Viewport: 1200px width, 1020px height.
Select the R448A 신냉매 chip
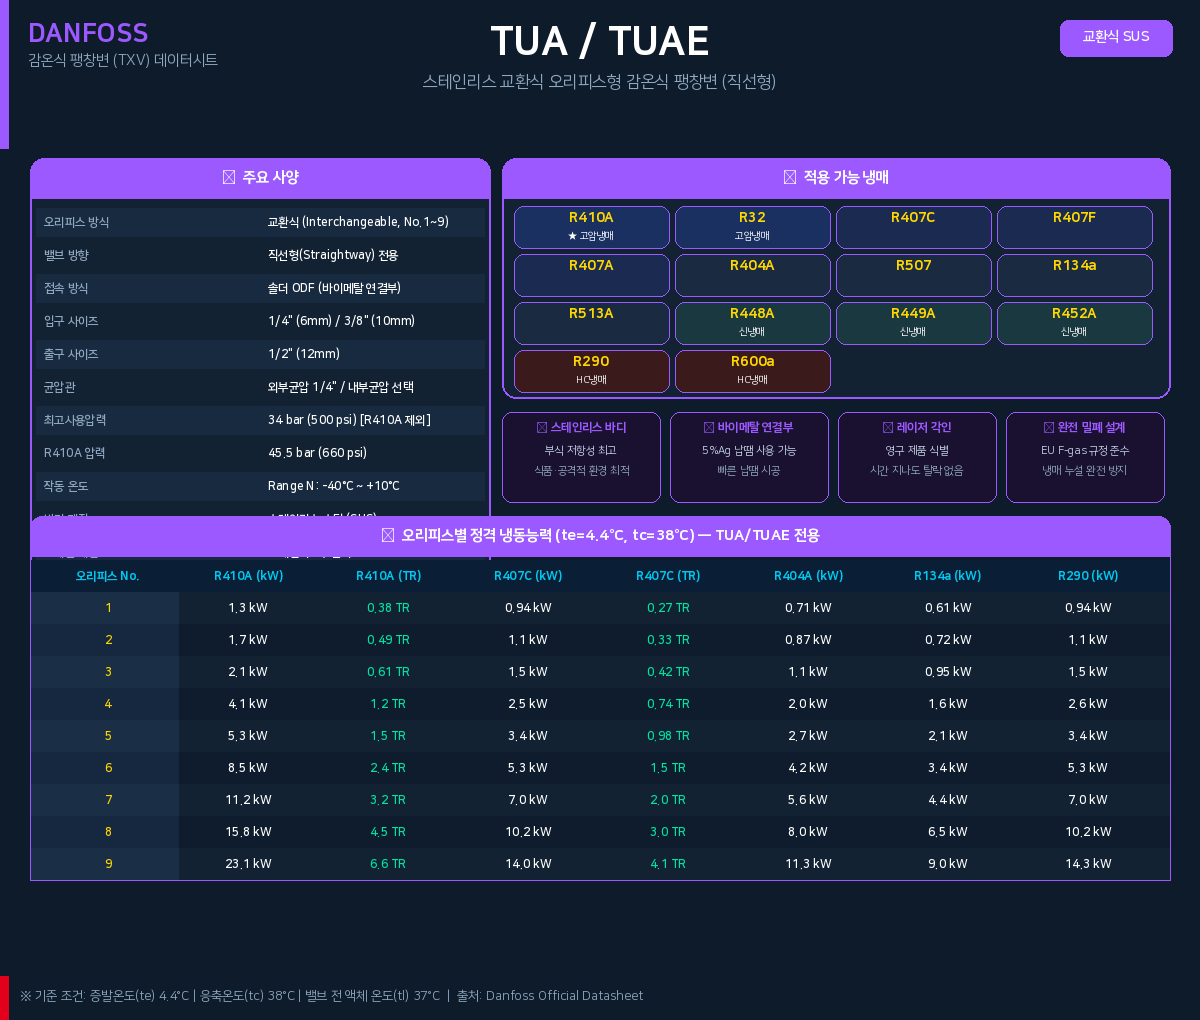tap(753, 323)
